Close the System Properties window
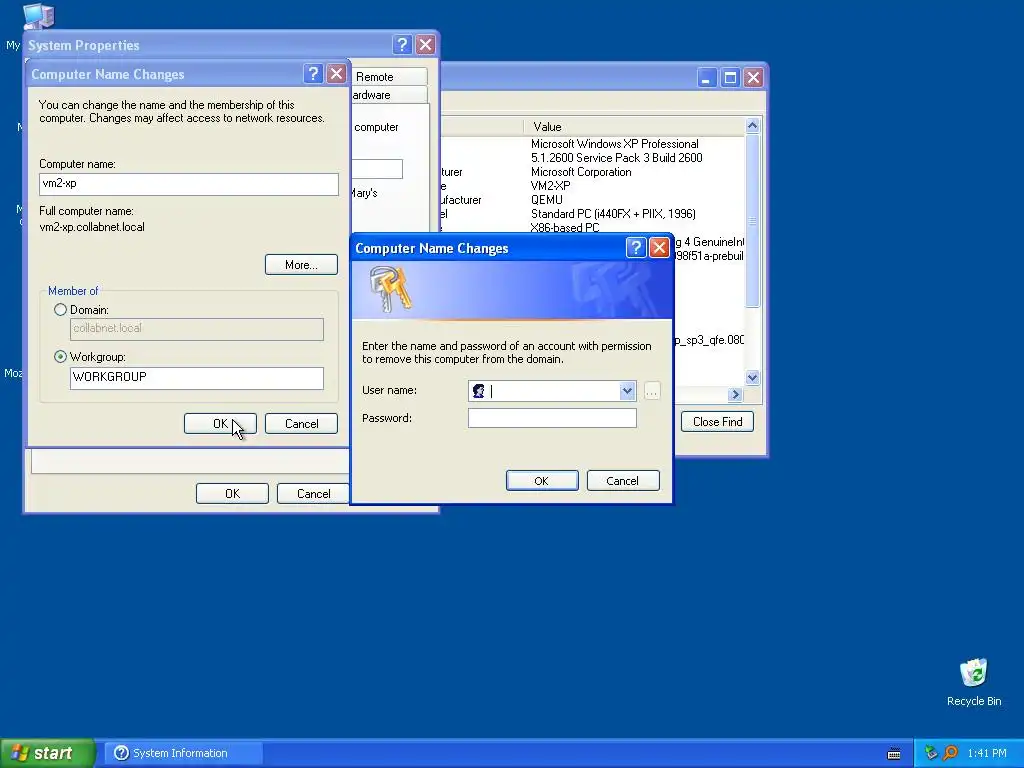1024x768 pixels. (426, 44)
